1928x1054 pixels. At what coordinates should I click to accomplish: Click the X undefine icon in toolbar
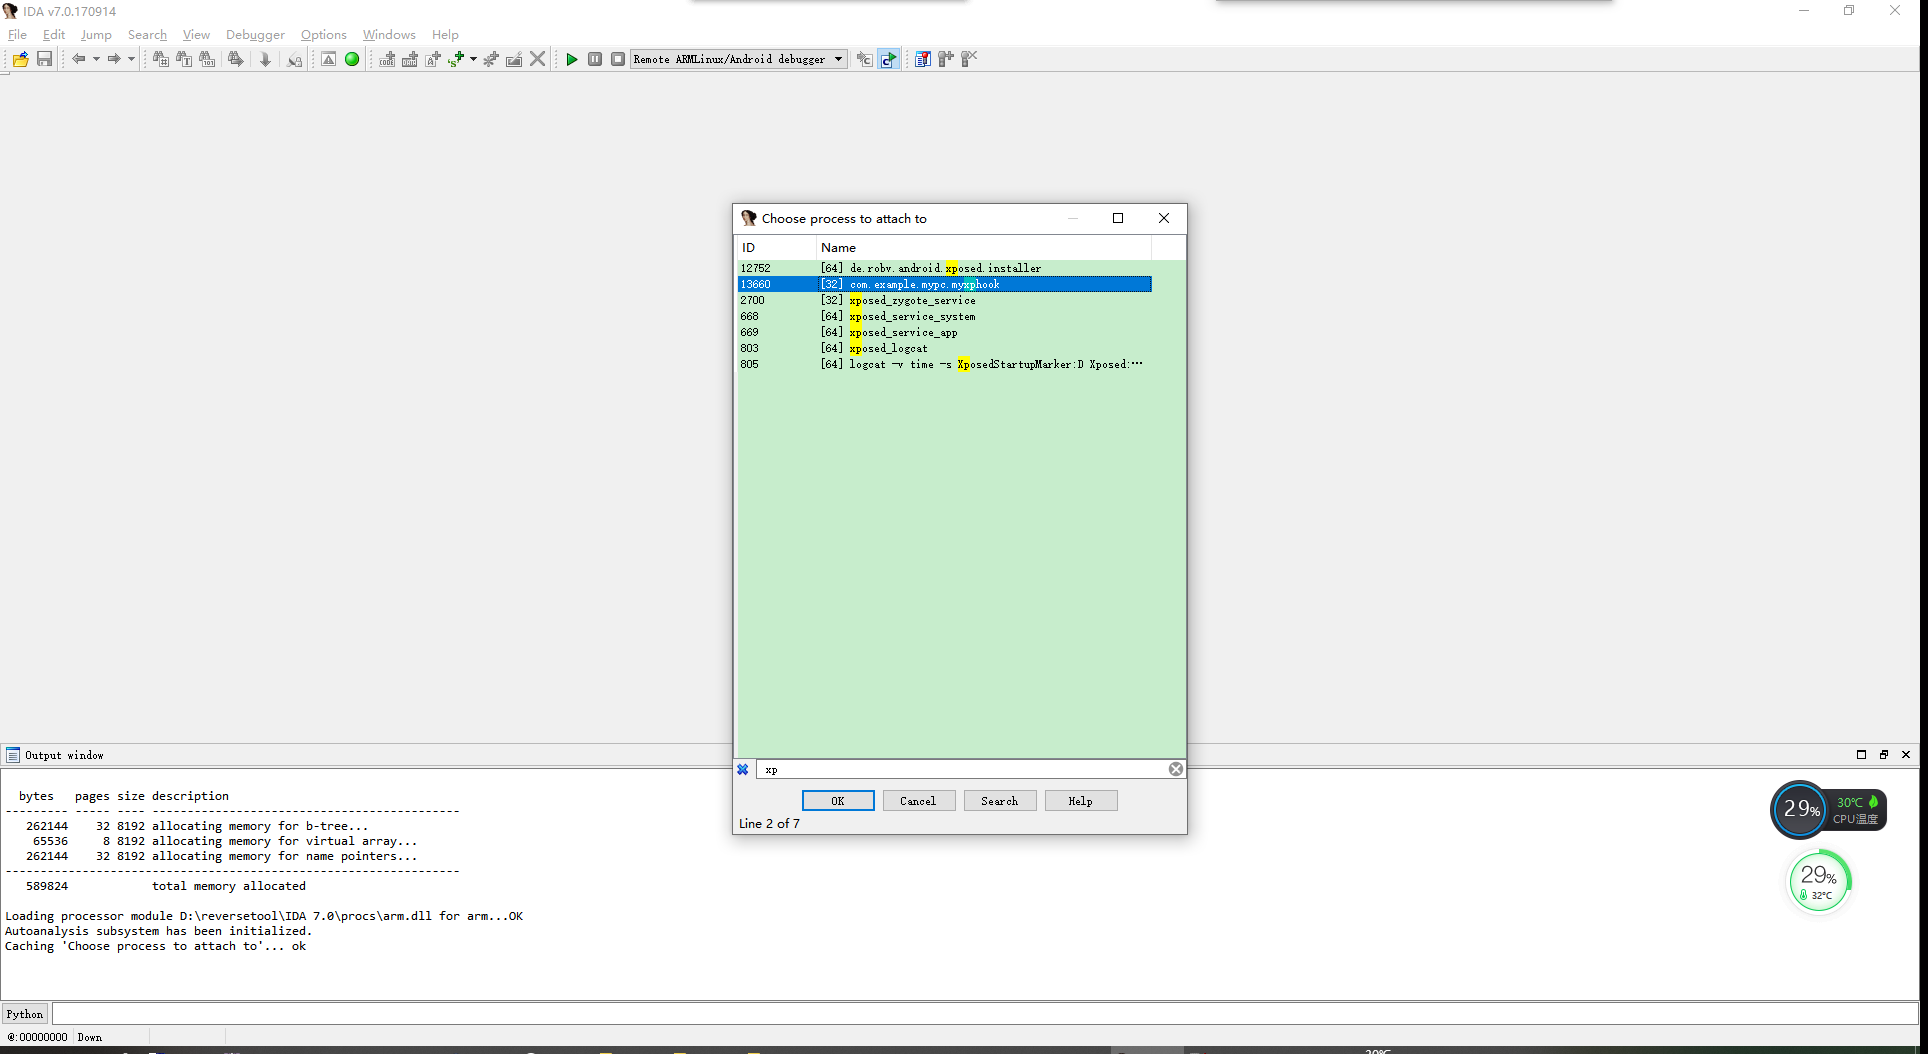537,59
